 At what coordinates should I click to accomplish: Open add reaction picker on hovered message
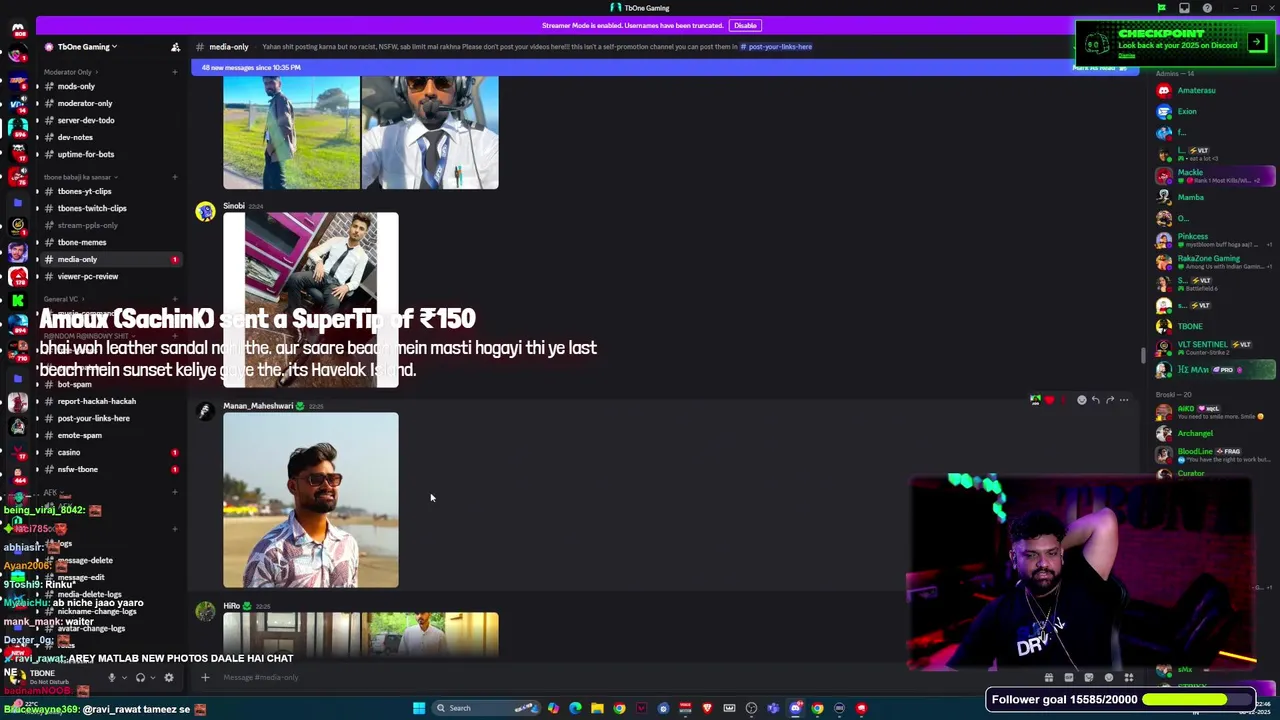click(1081, 400)
